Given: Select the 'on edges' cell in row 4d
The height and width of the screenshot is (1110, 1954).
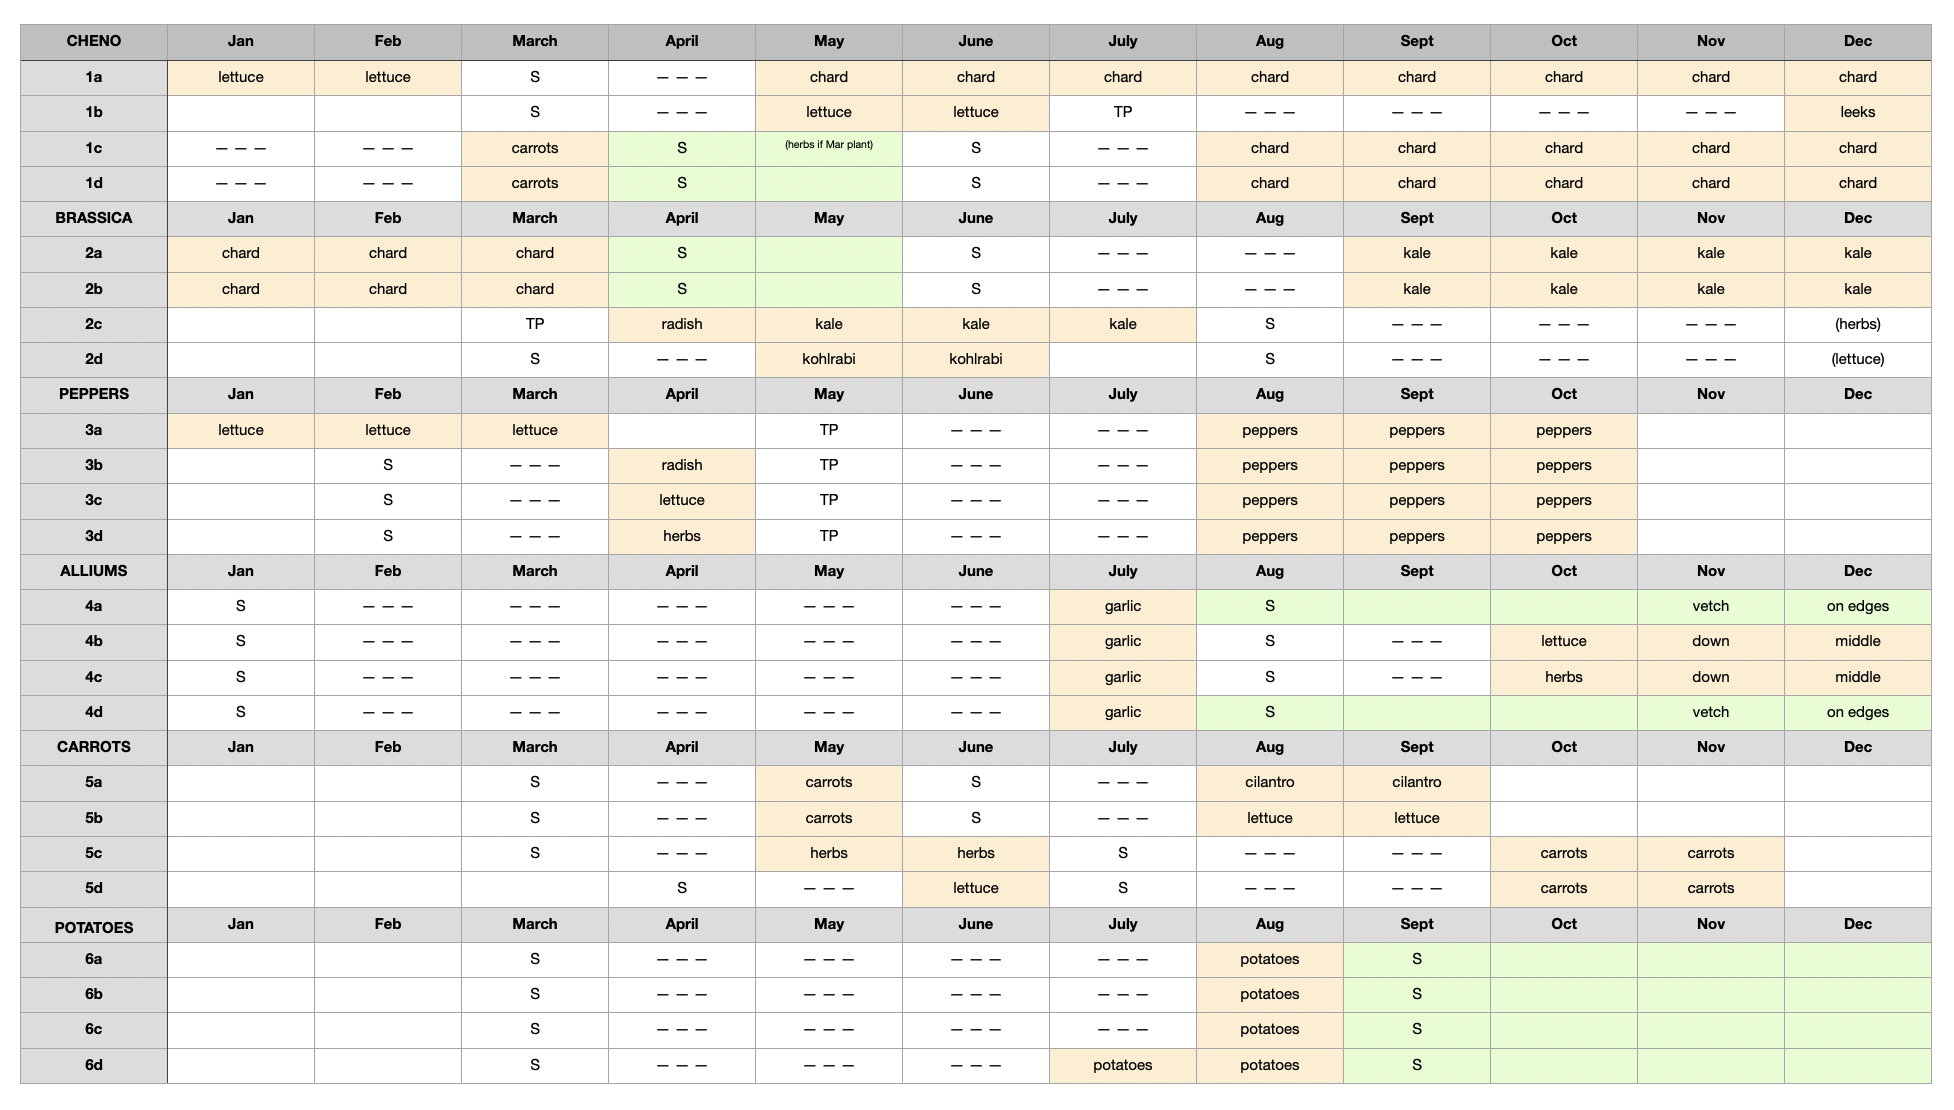Looking at the screenshot, I should [x=1857, y=712].
